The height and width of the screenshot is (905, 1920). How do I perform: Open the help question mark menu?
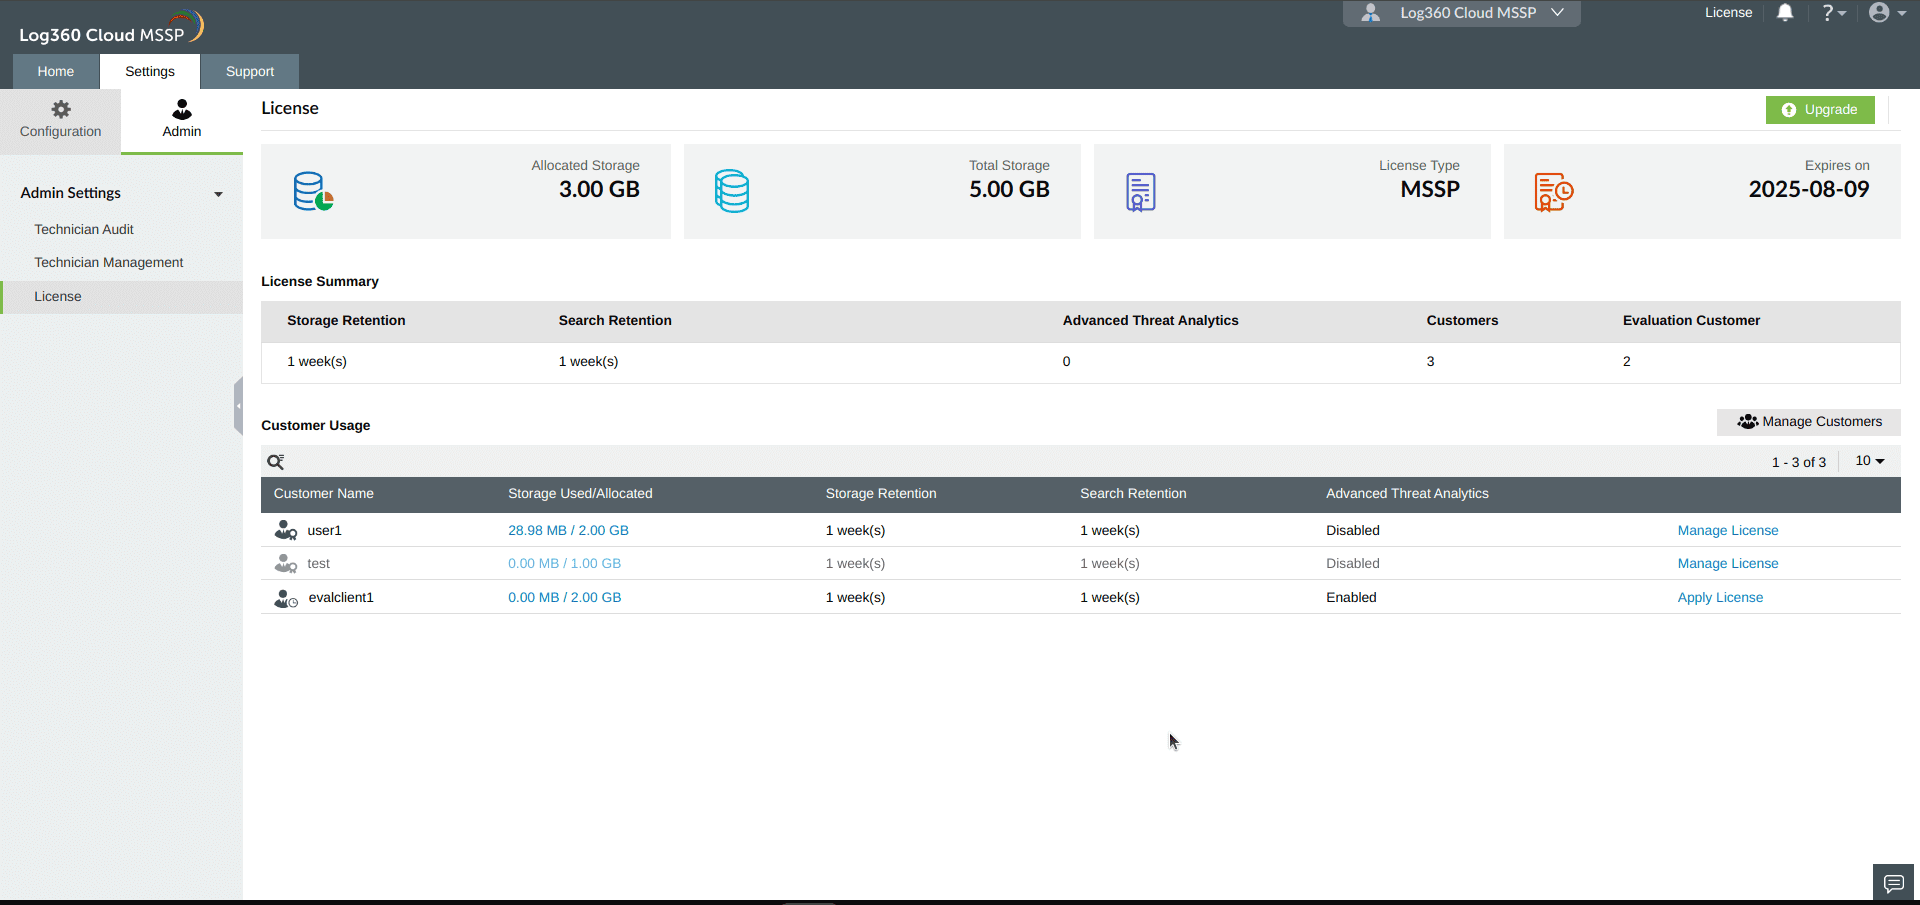pyautogui.click(x=1833, y=13)
